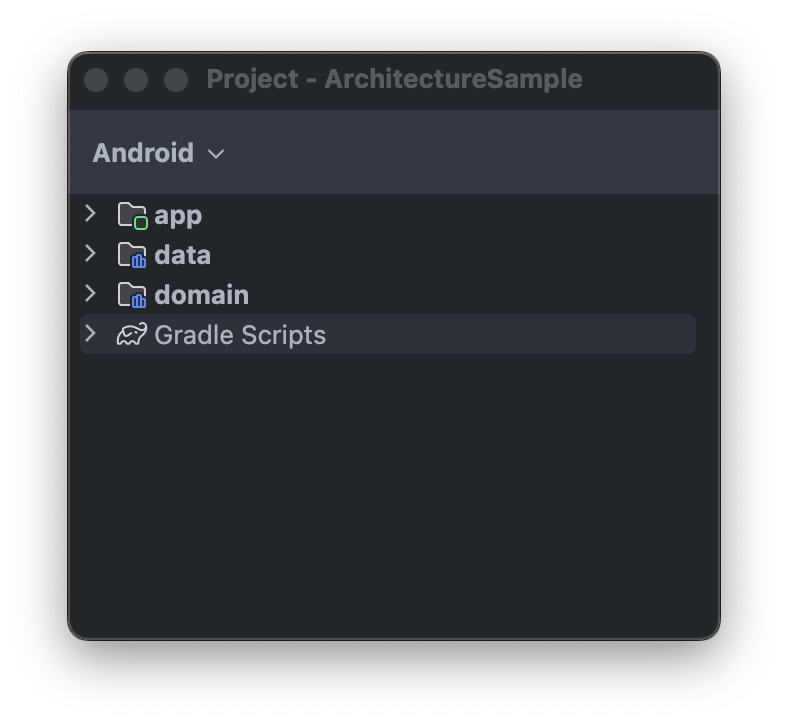788x724 pixels.
Task: Click the data module folder icon
Action: (x=132, y=255)
